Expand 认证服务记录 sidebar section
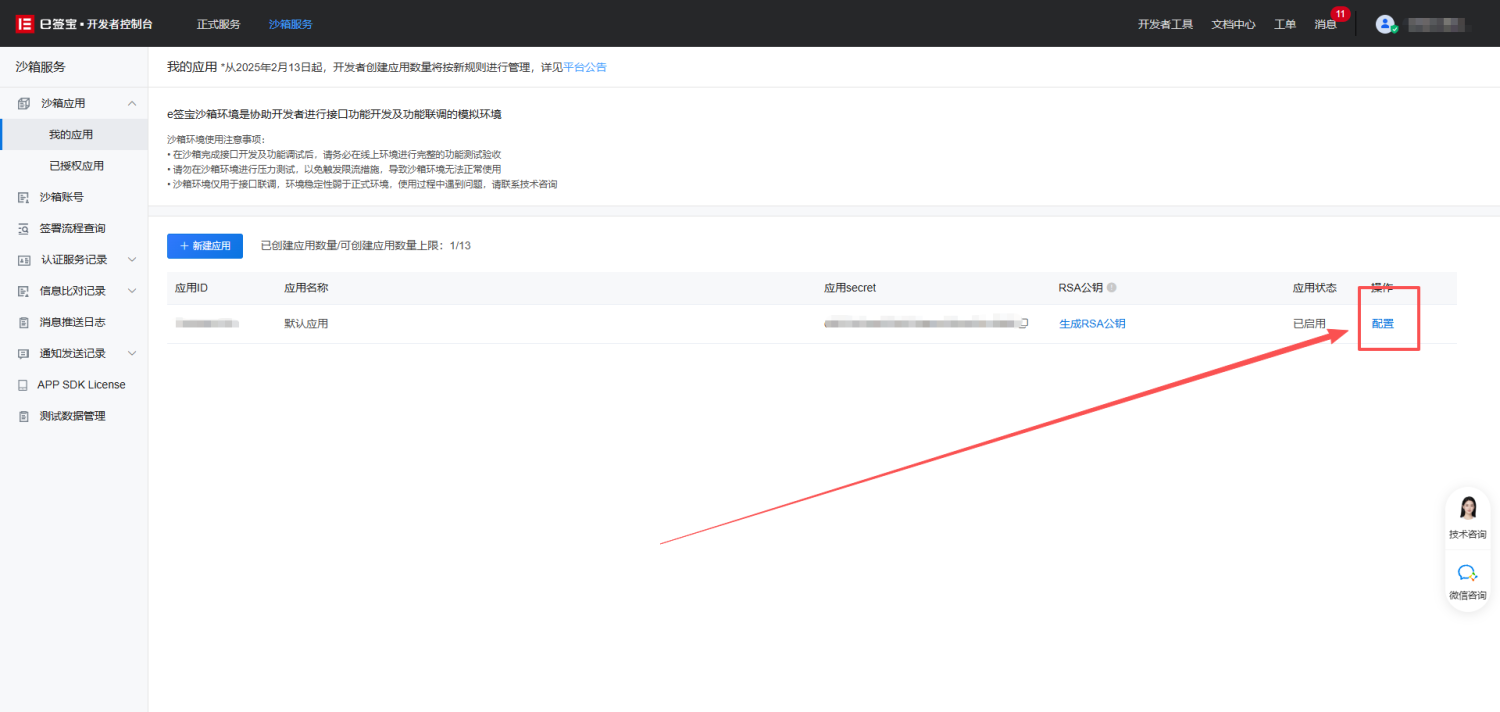 pos(132,260)
